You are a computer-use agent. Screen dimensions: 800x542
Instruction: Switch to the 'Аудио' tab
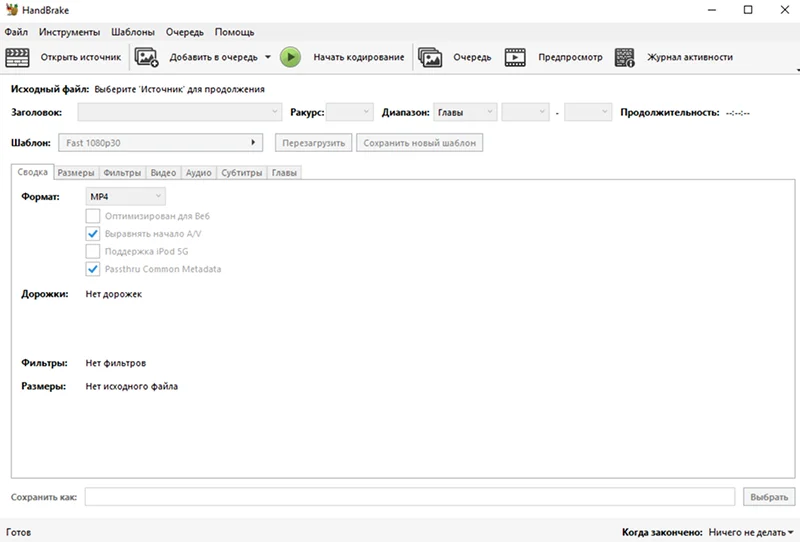click(198, 173)
